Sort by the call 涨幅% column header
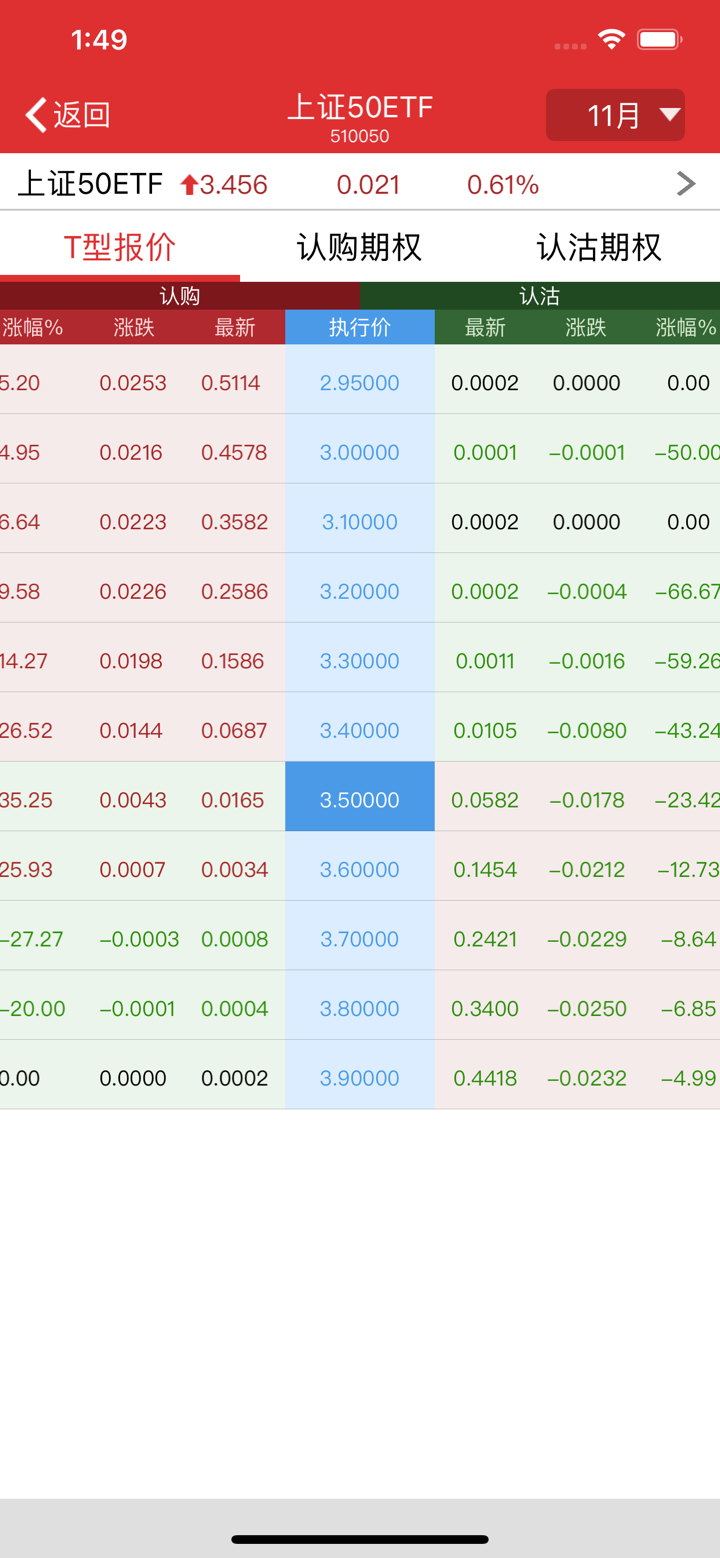The image size is (720, 1558). (x=32, y=327)
